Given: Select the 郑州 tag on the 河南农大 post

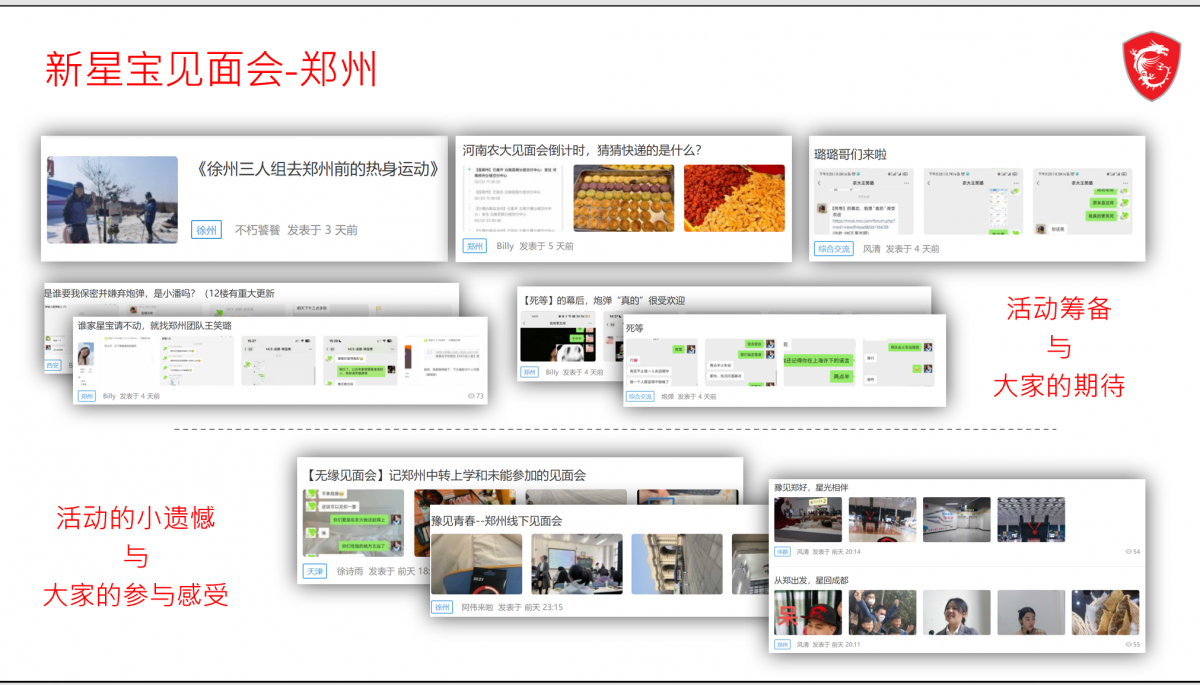Looking at the screenshot, I should [x=474, y=246].
